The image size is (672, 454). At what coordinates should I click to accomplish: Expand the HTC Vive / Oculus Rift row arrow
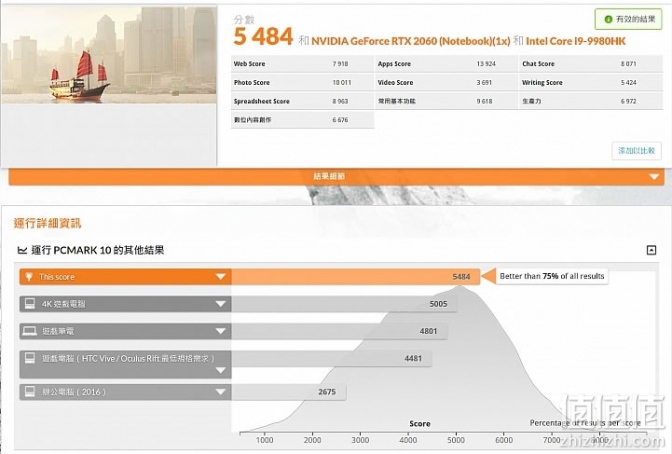(x=221, y=370)
